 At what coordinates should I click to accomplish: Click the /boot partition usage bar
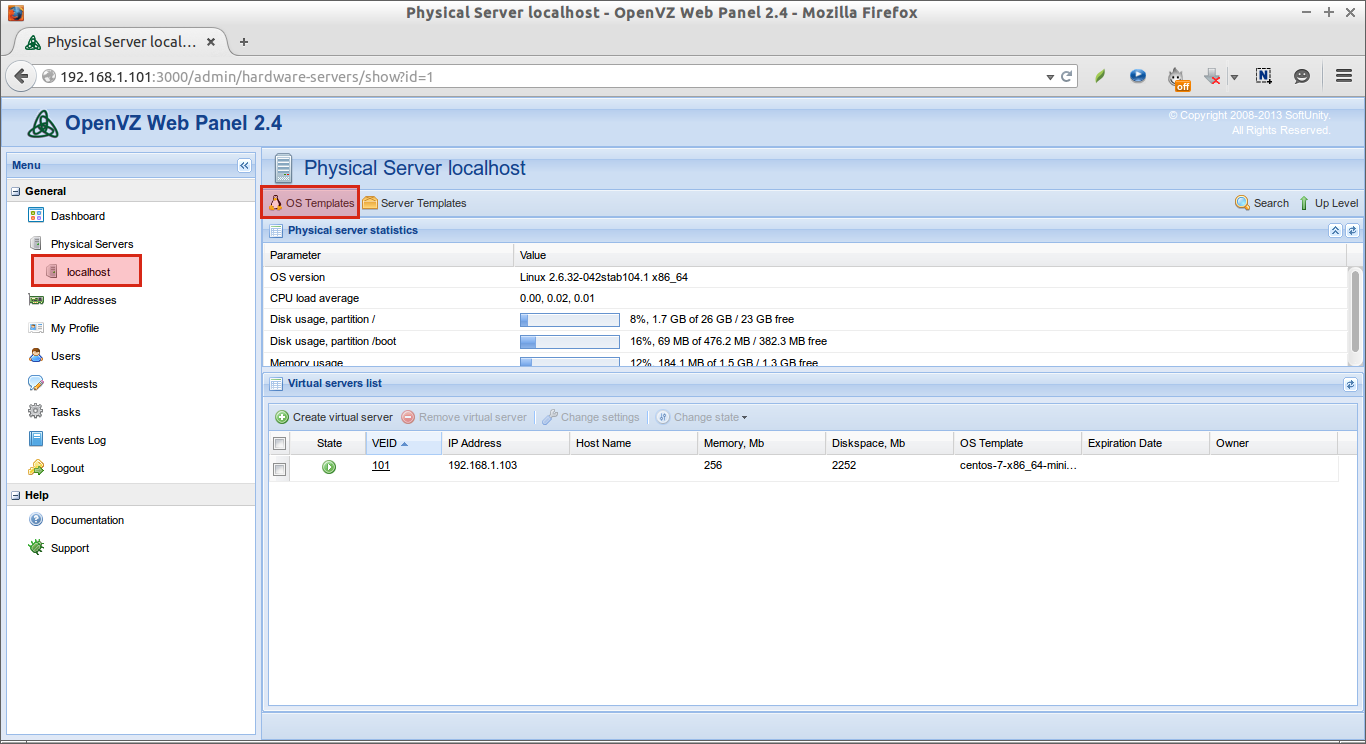(570, 342)
